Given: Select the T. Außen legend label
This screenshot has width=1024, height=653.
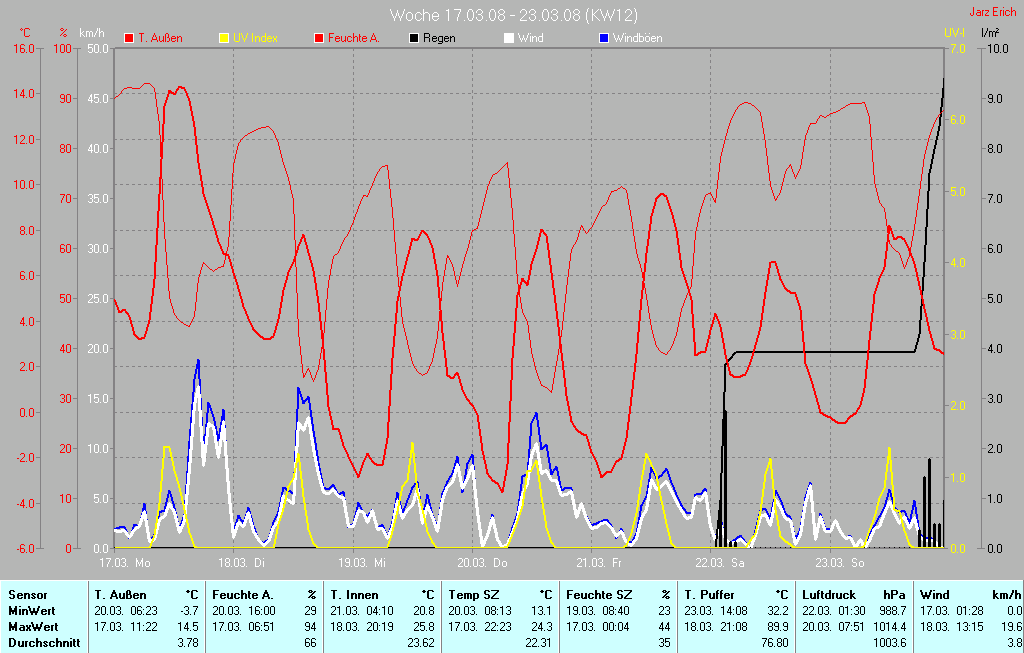Looking at the screenshot, I should click(x=160, y=39).
